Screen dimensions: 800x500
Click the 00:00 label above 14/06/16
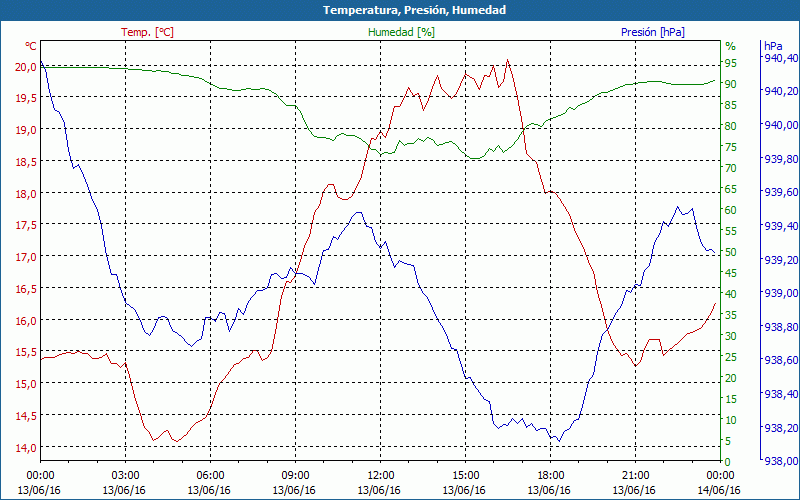coord(720,476)
